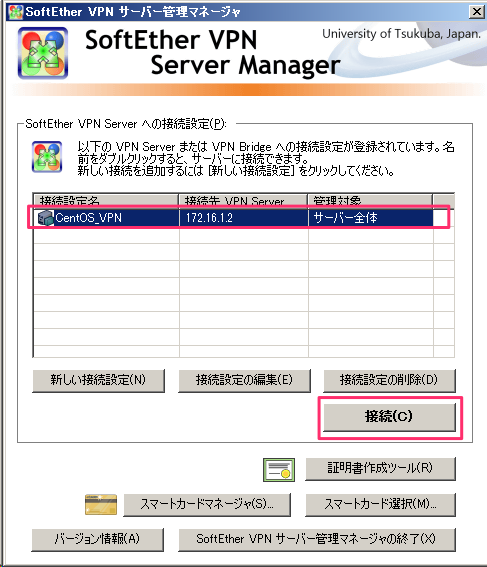Image resolution: width=487 pixels, height=567 pixels.
Task: Click the 接続設定の削除(D) button
Action: coord(389,380)
